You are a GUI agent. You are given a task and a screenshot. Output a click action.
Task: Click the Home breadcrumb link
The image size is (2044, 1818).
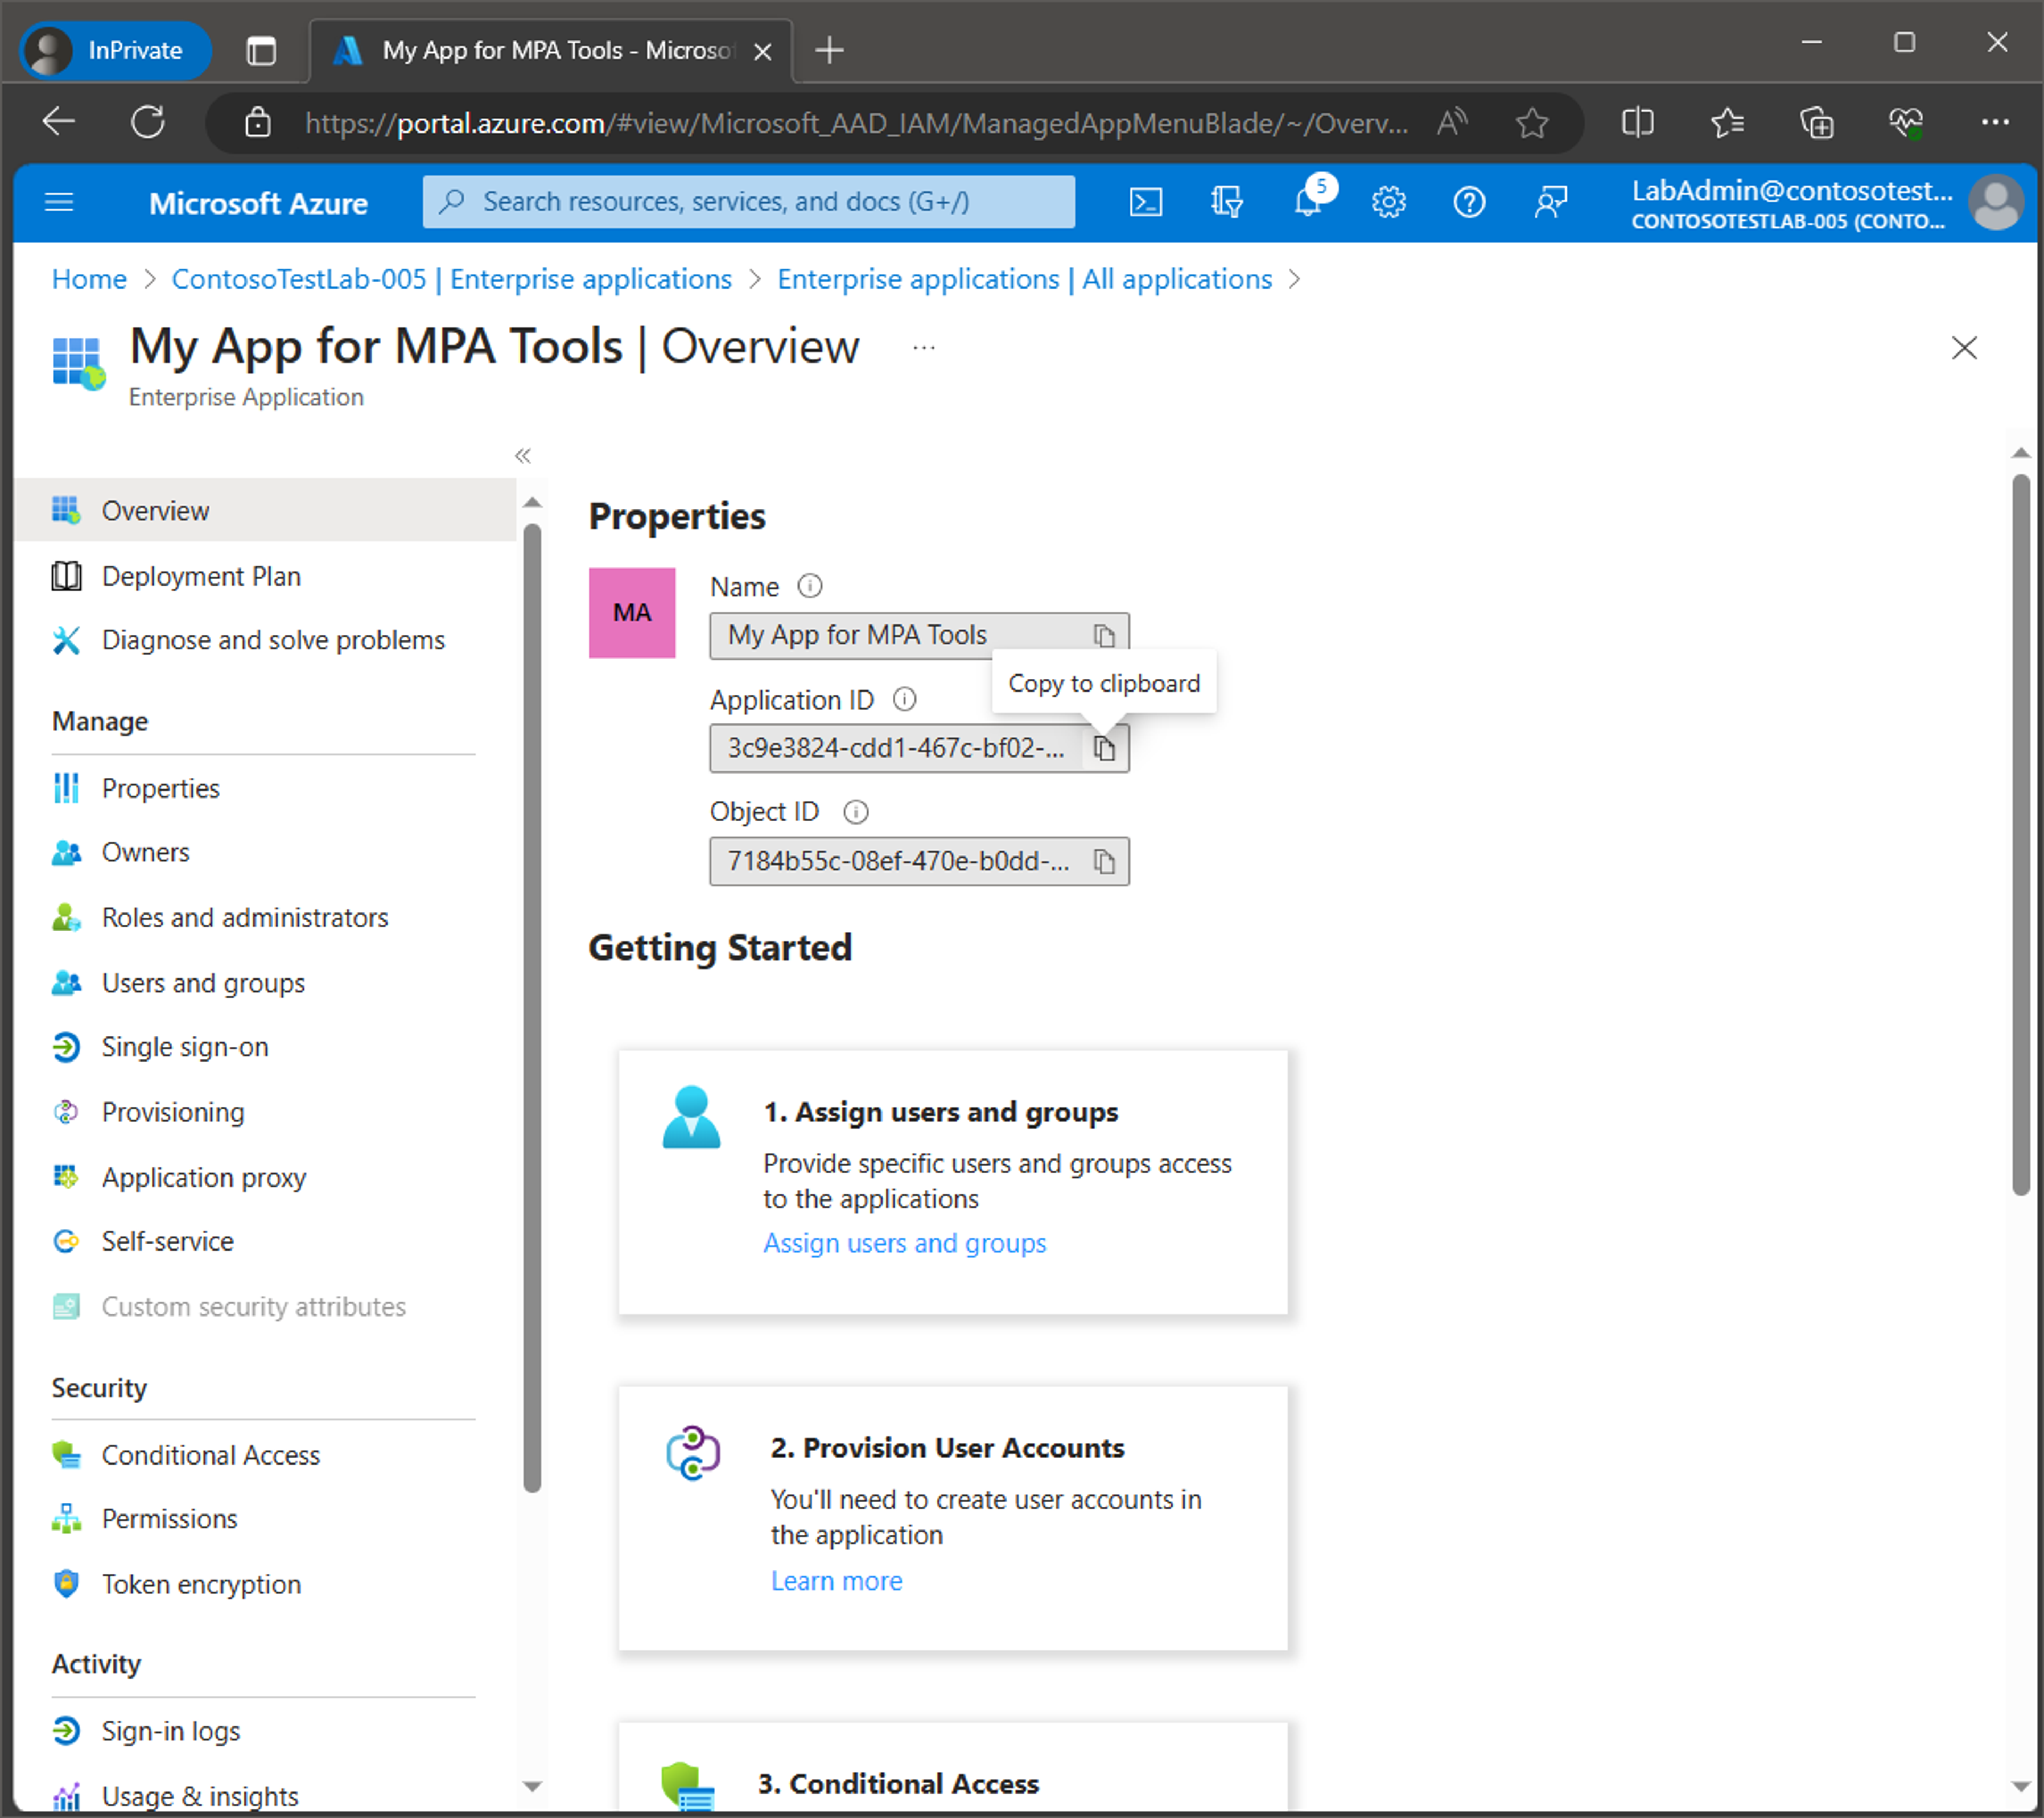point(89,279)
